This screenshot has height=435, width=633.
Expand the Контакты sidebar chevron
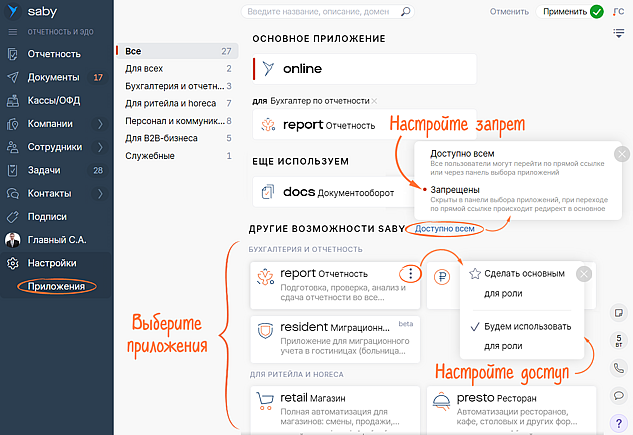point(100,192)
